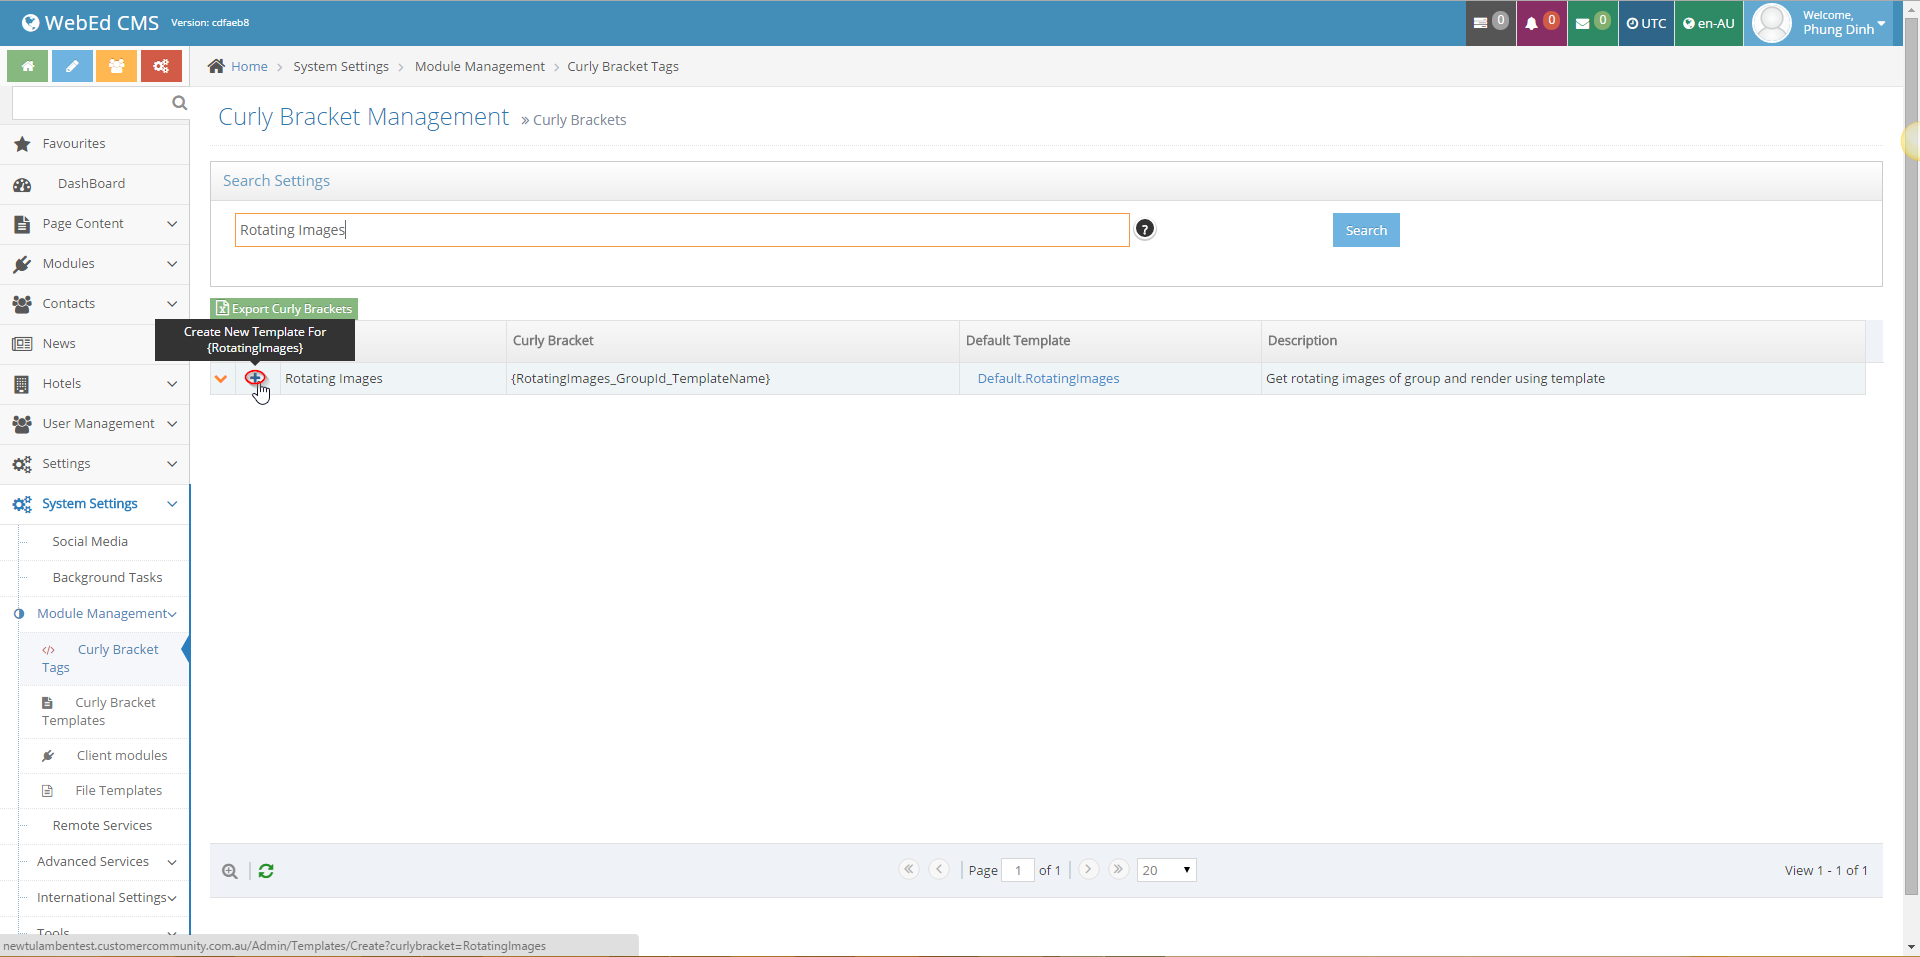Image resolution: width=1920 pixels, height=957 pixels.
Task: Select the DashBoard sidebar item
Action: (x=91, y=184)
